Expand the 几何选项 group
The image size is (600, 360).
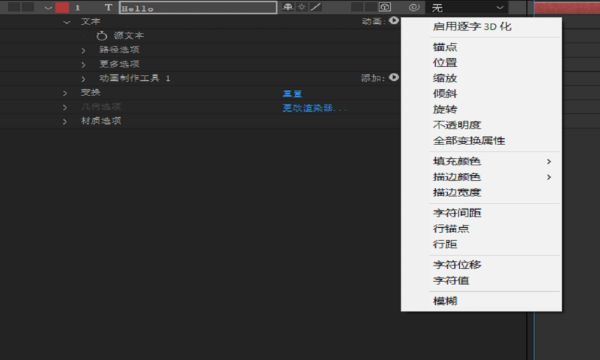point(65,107)
